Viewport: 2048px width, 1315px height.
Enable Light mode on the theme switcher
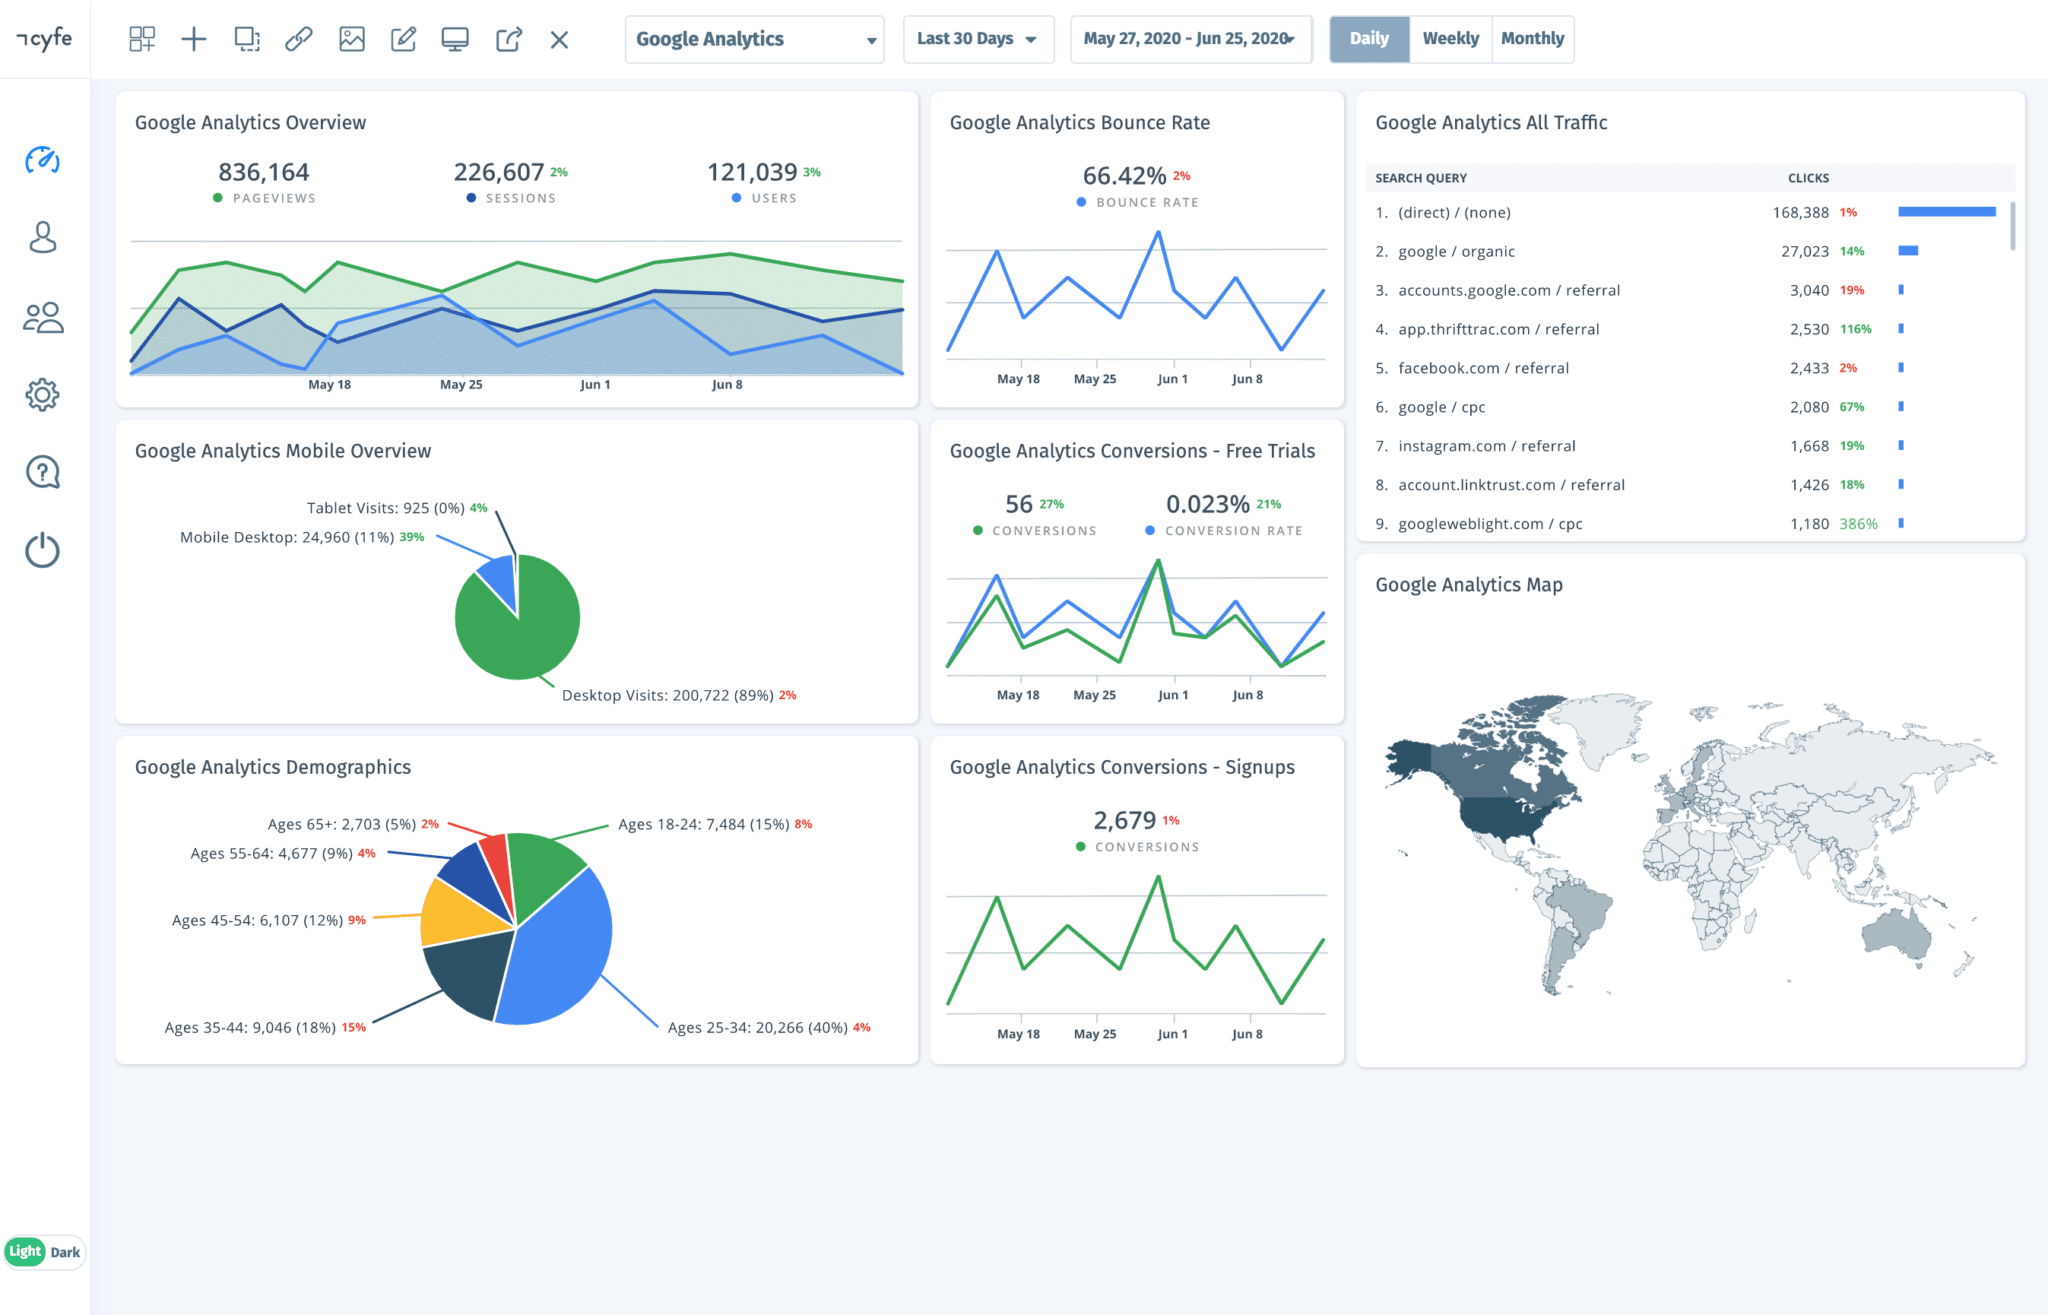tap(26, 1251)
